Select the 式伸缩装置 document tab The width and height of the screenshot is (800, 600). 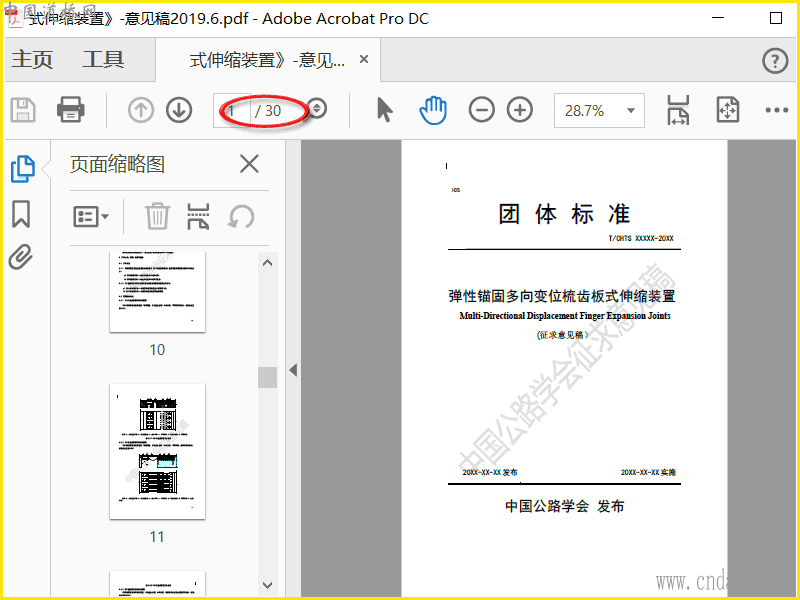[x=267, y=60]
